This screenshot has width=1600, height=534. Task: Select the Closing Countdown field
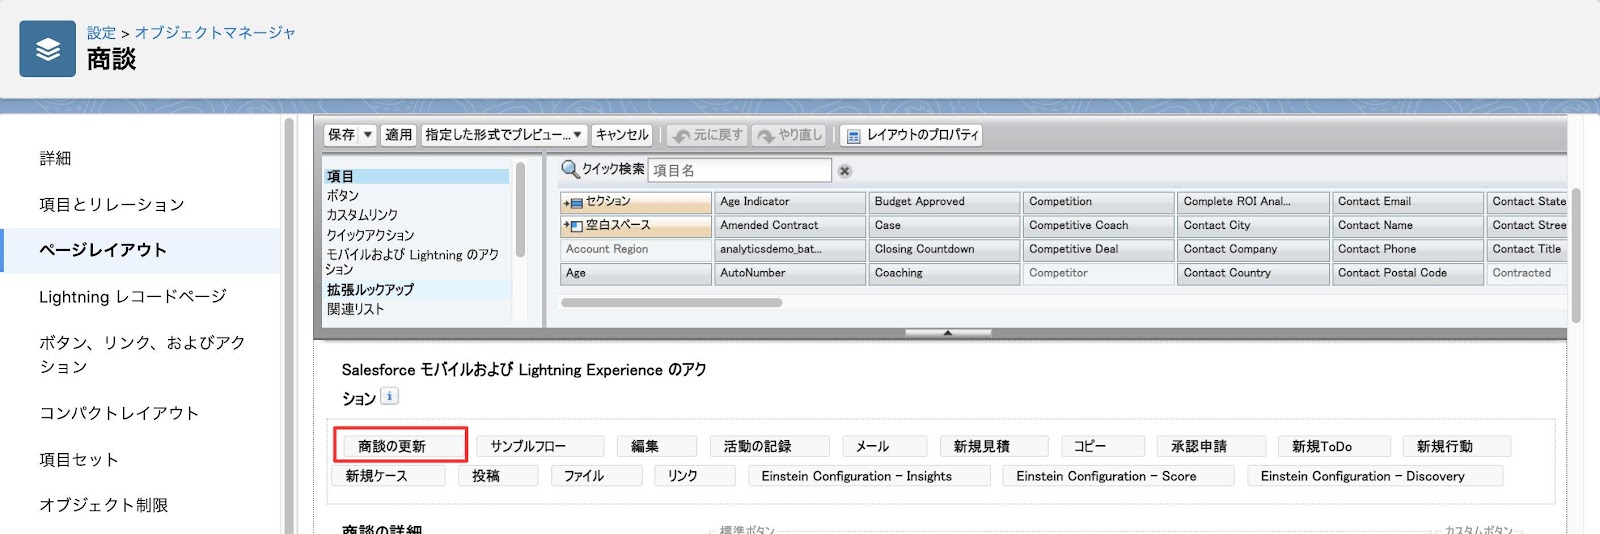pos(944,250)
